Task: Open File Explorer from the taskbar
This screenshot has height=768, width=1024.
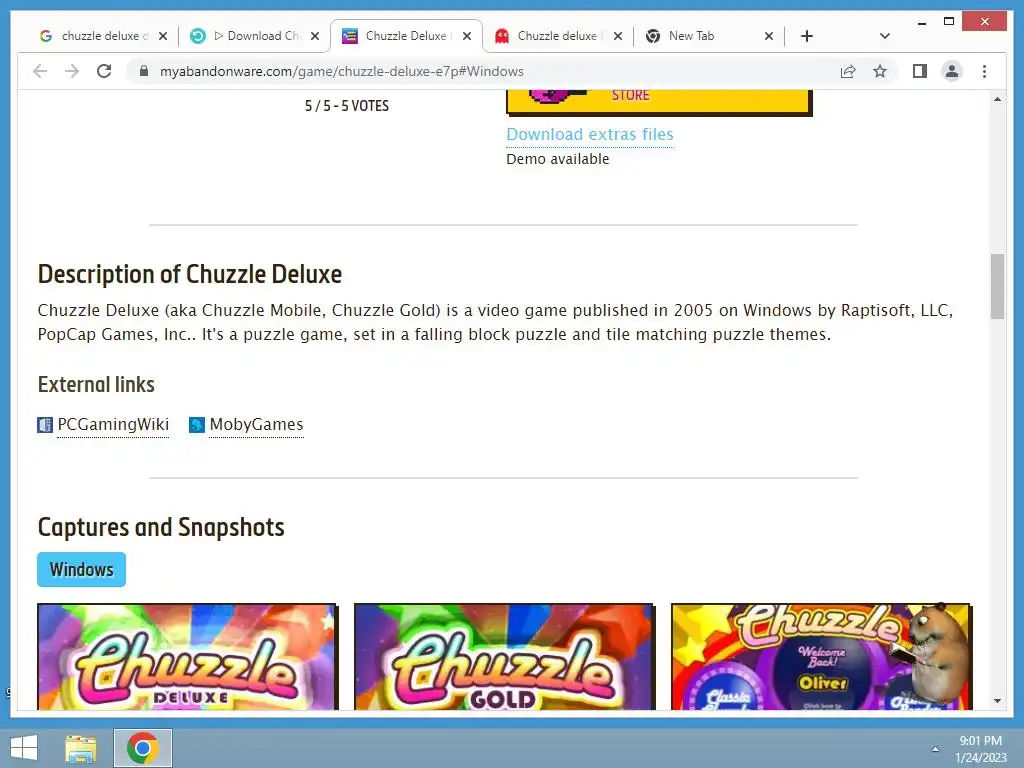Action: pos(80,748)
